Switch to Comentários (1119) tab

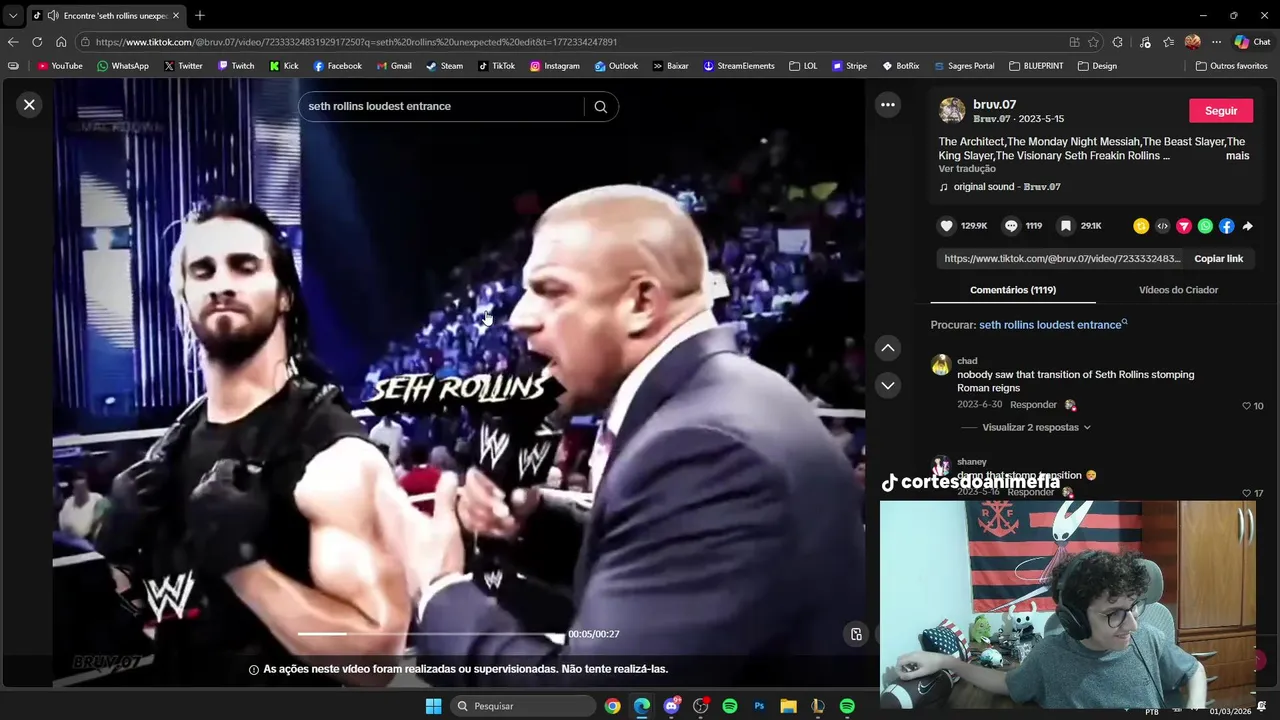(1013, 290)
